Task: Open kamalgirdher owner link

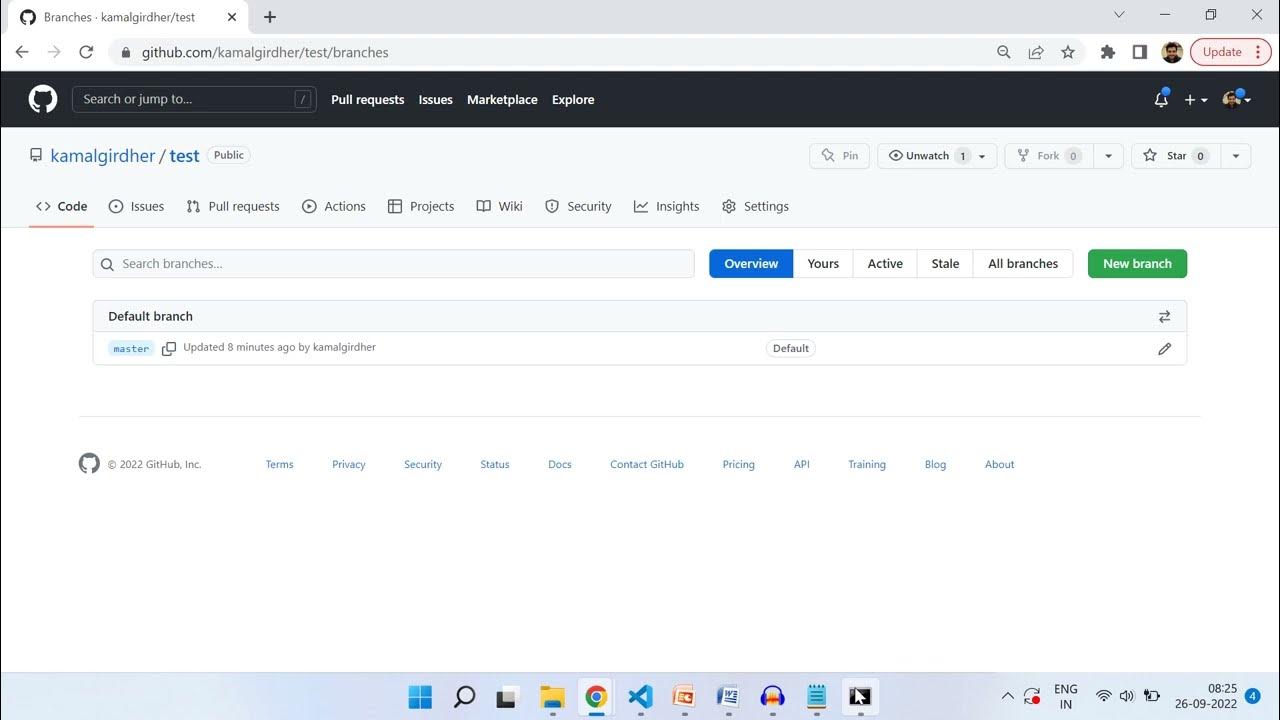Action: [103, 156]
